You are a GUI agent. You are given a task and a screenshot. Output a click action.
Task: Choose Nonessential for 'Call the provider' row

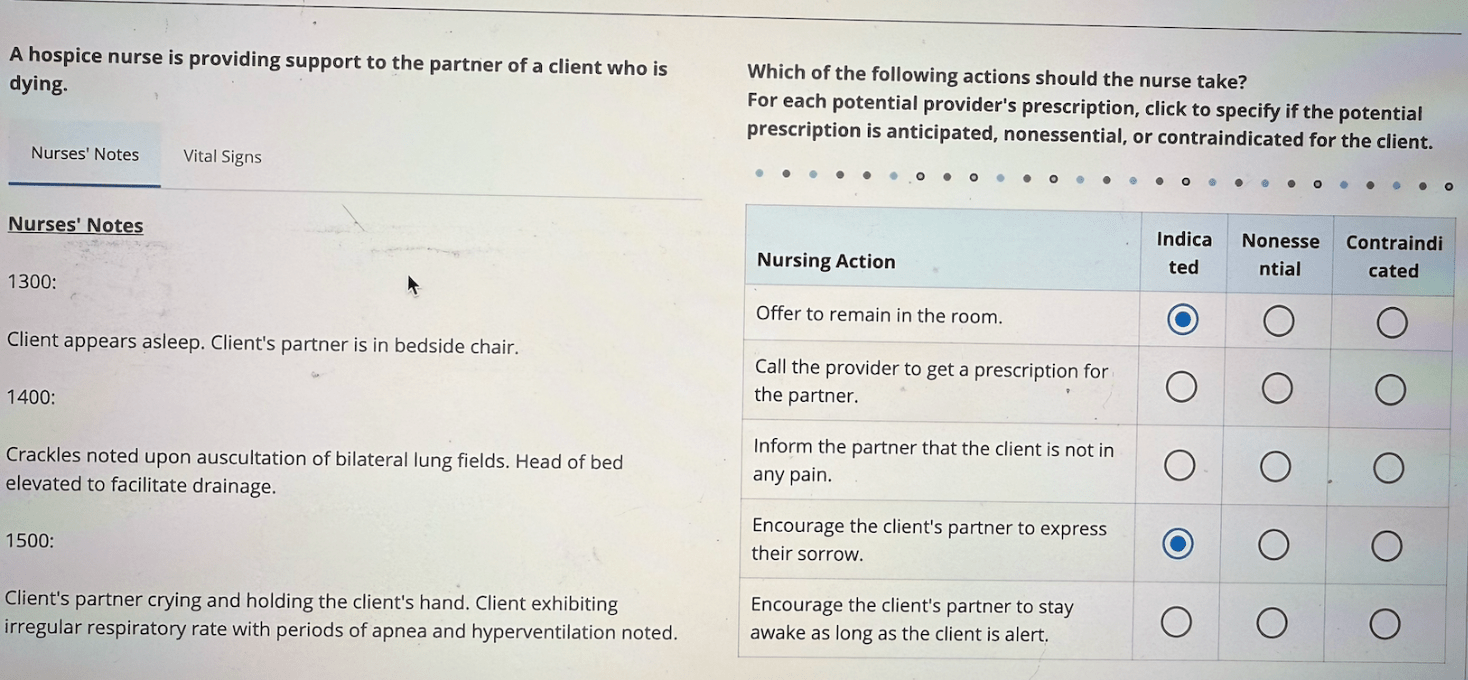(1277, 388)
